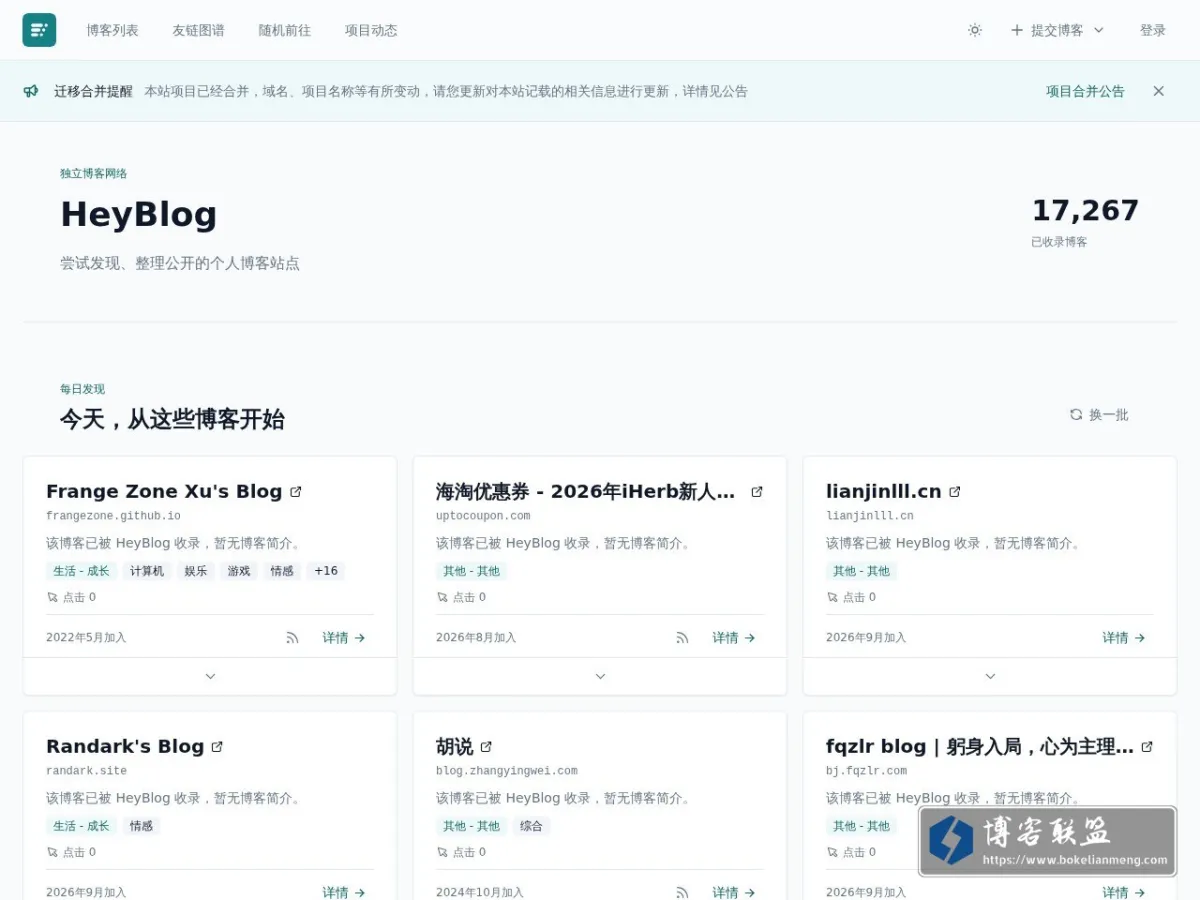Click fqzlr blog title
The height and width of the screenshot is (900, 1200).
(x=980, y=746)
